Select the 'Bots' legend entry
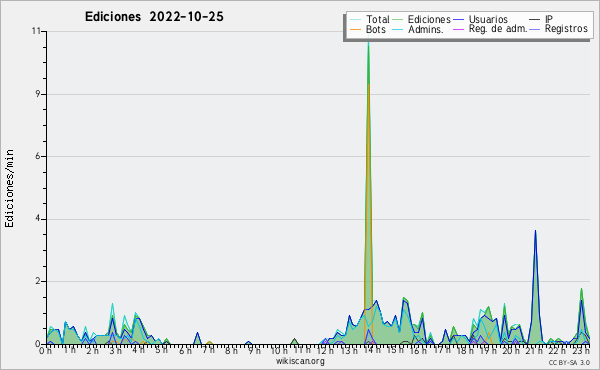The width and height of the screenshot is (600, 370). point(376,29)
